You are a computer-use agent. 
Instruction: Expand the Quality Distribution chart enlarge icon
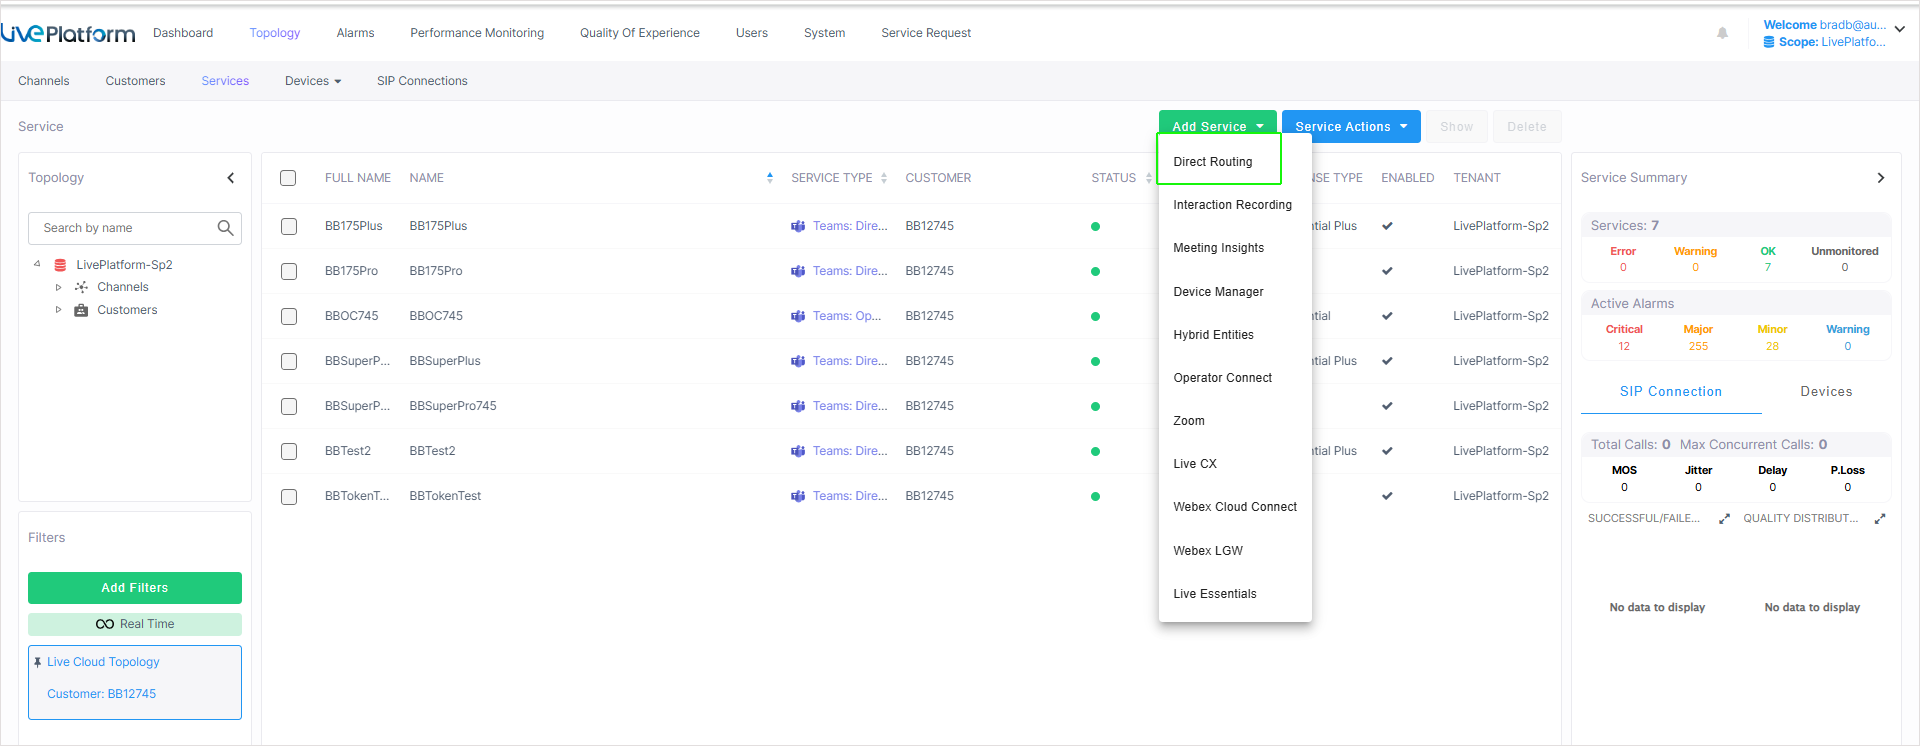[x=1880, y=519]
